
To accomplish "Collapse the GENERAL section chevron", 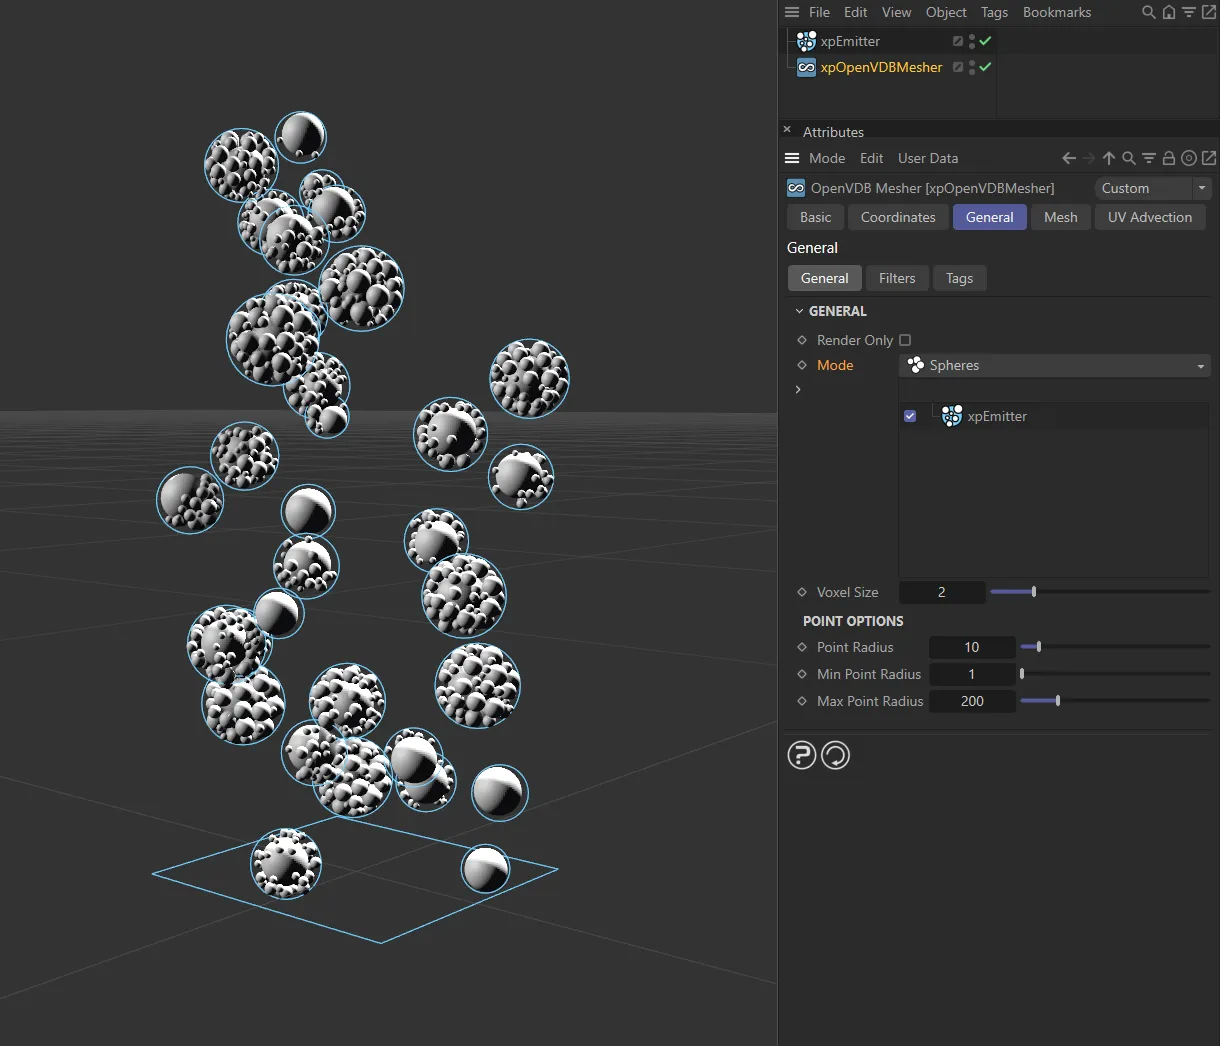I will 798,311.
